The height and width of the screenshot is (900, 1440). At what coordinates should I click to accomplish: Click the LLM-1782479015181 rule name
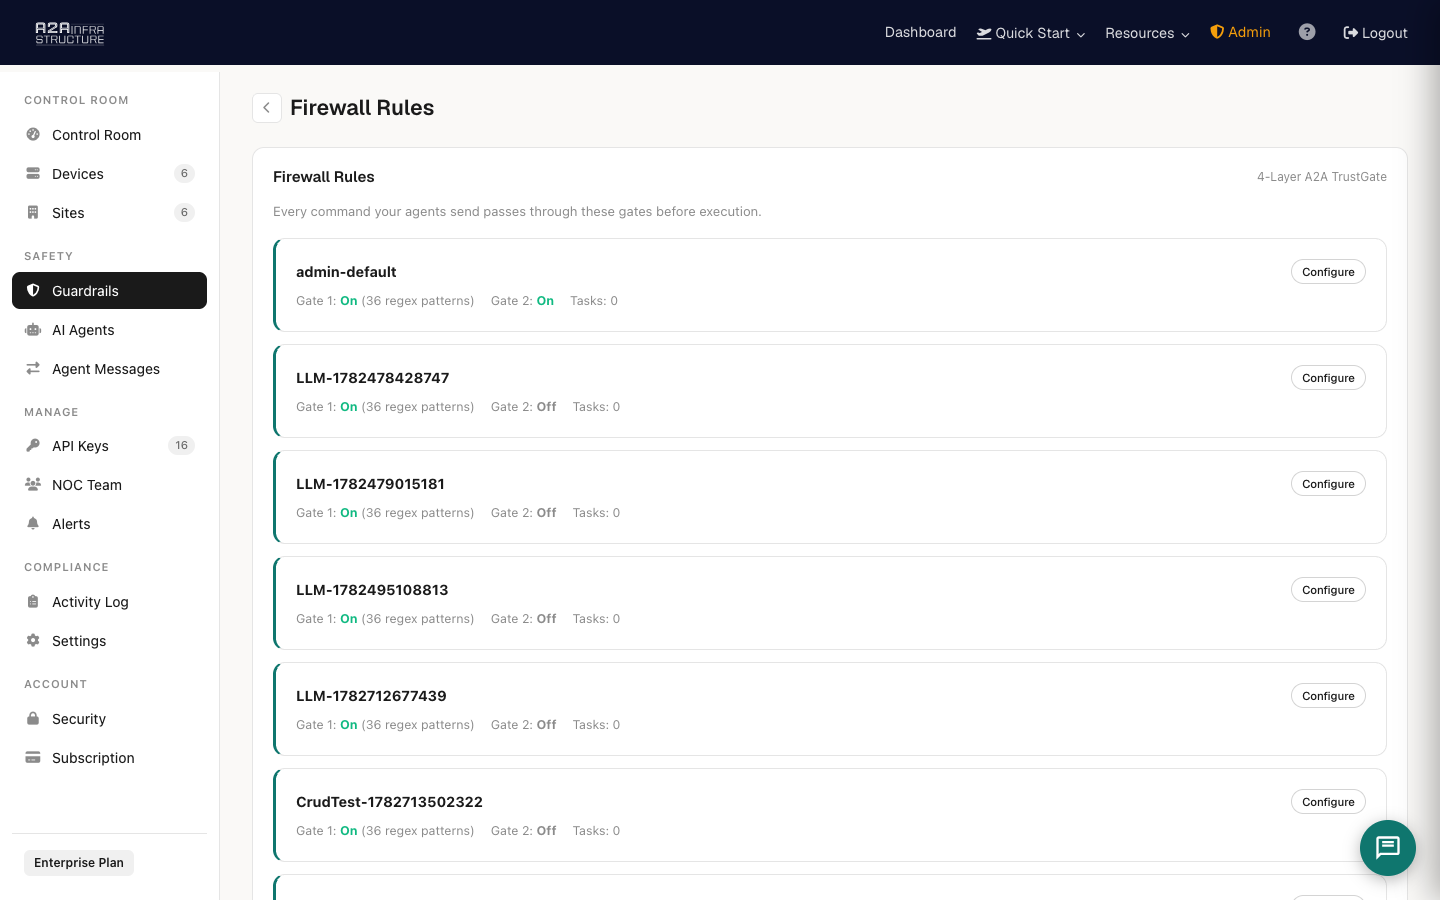pyautogui.click(x=370, y=484)
